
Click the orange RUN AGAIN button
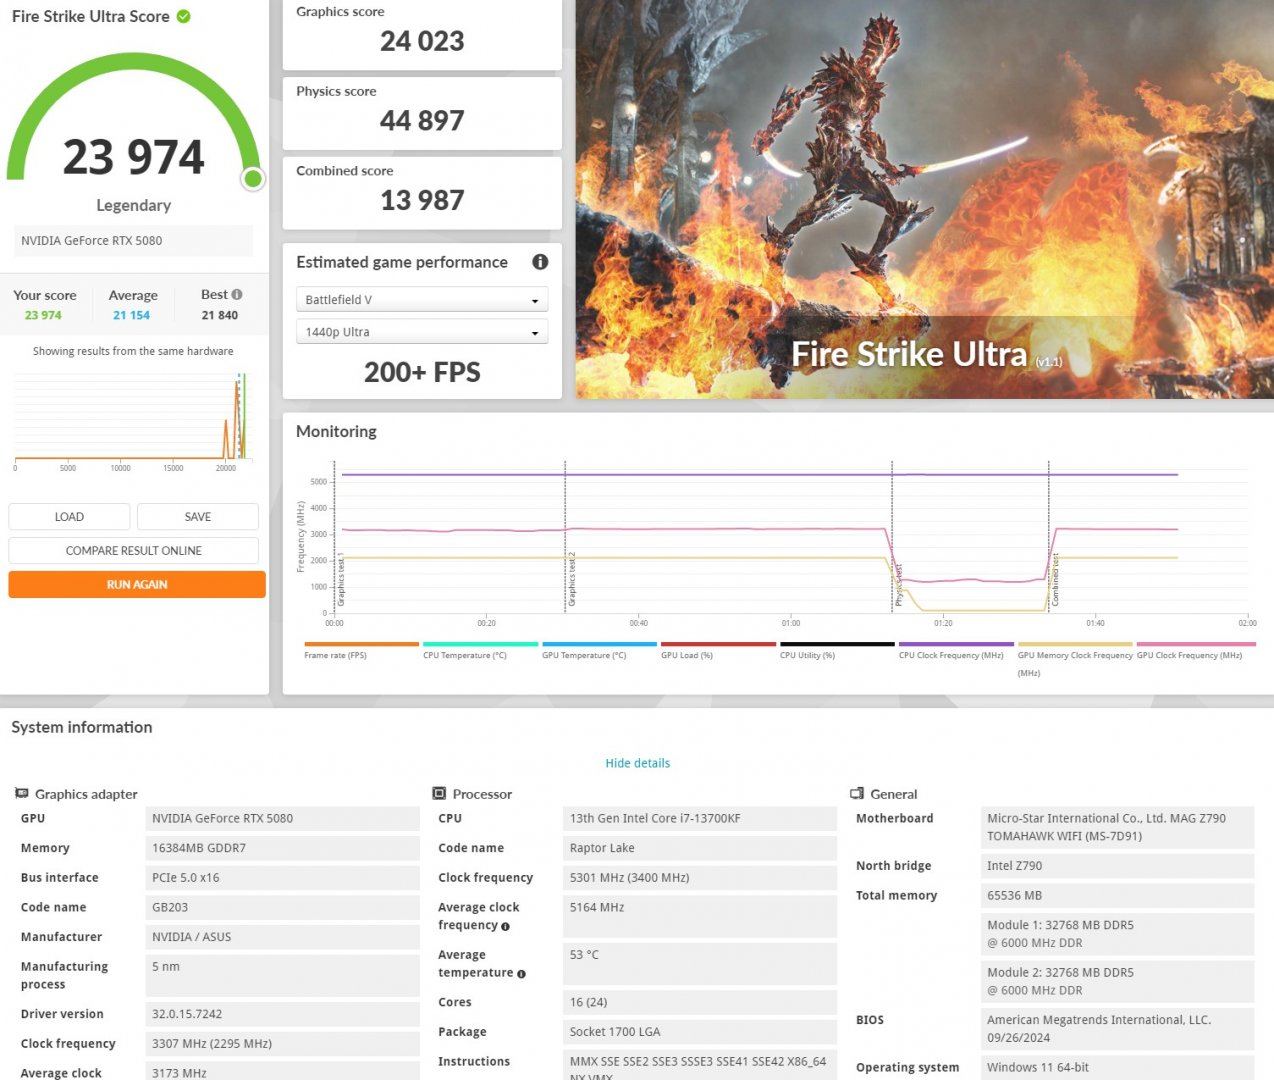(x=137, y=584)
